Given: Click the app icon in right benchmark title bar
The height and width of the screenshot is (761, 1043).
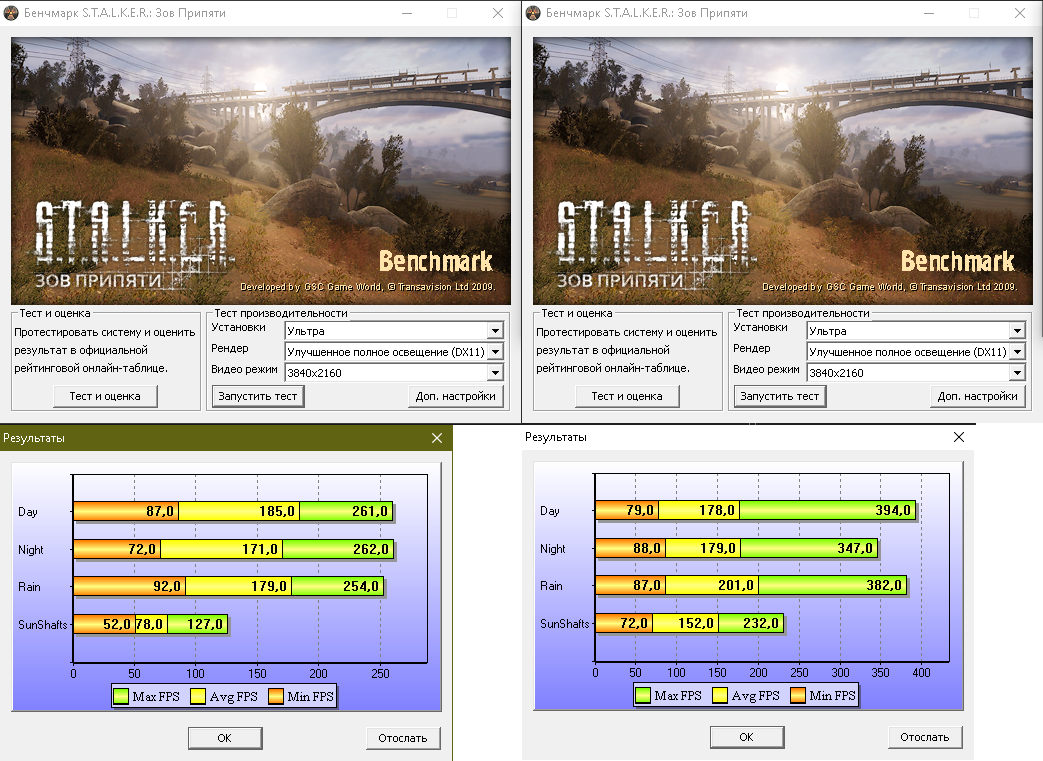Looking at the screenshot, I should tap(533, 13).
